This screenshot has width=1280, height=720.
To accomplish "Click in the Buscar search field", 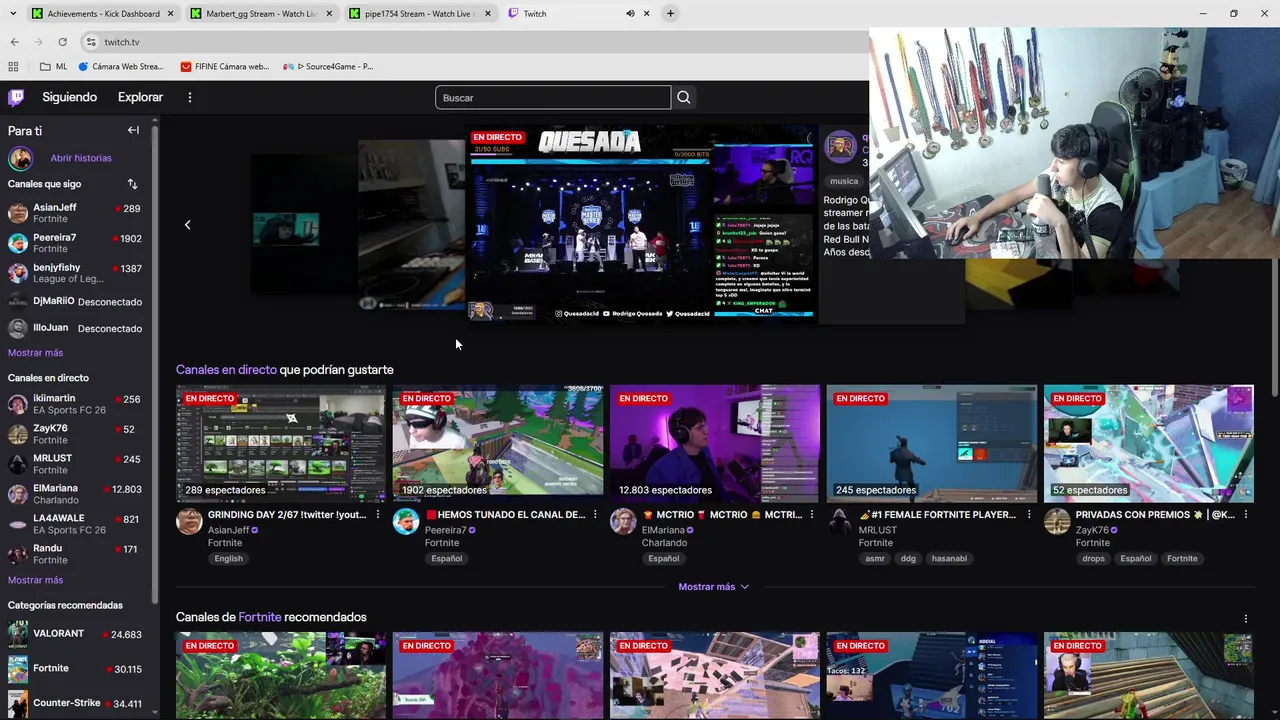I will coord(553,97).
